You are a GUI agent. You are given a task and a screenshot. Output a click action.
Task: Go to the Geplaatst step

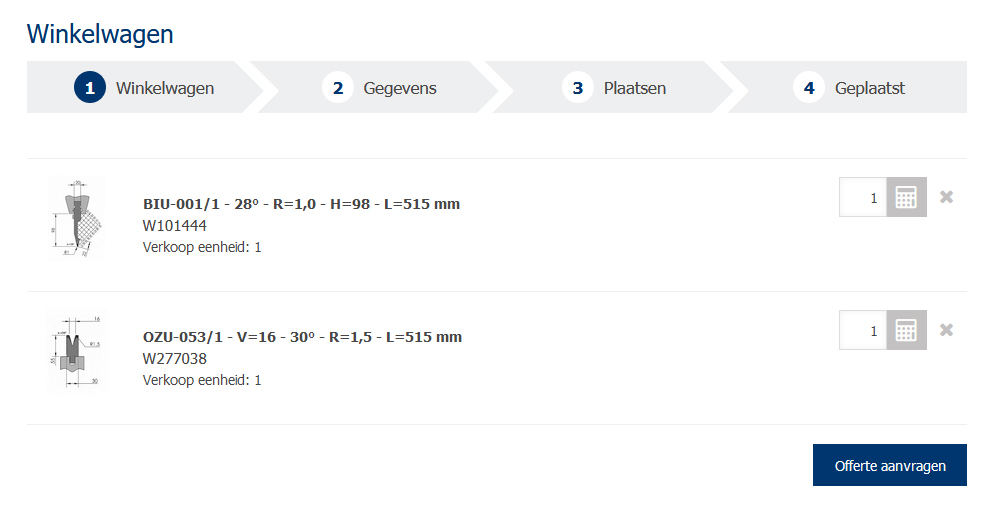pos(870,88)
